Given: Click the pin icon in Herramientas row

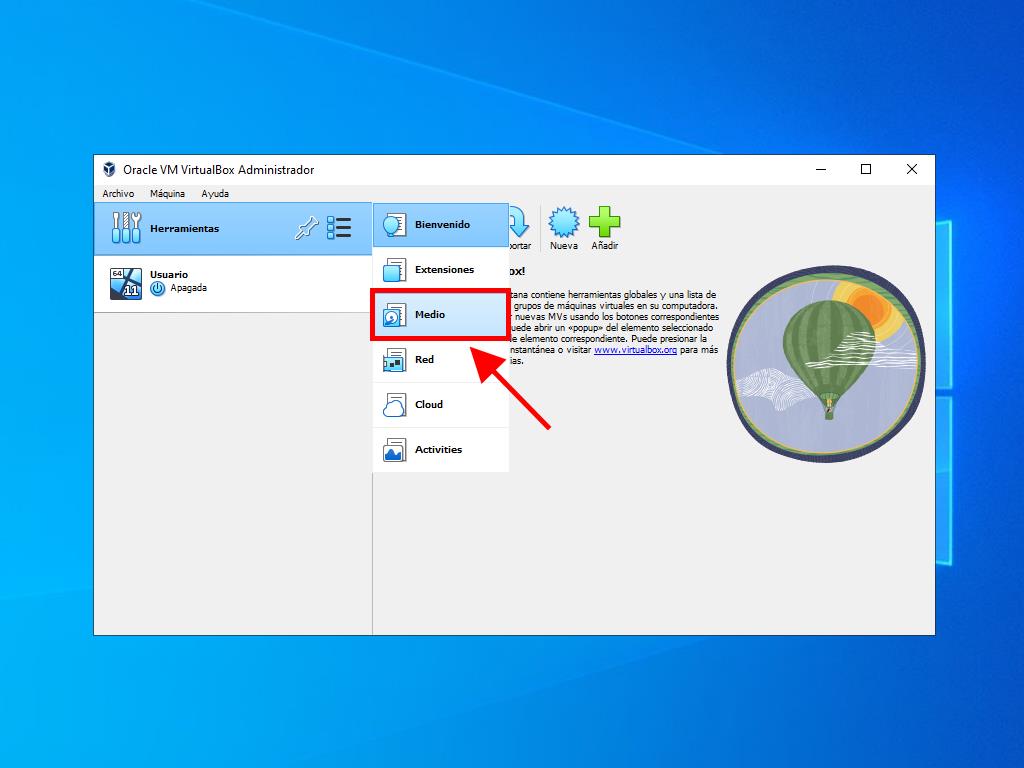Looking at the screenshot, I should coord(305,229).
